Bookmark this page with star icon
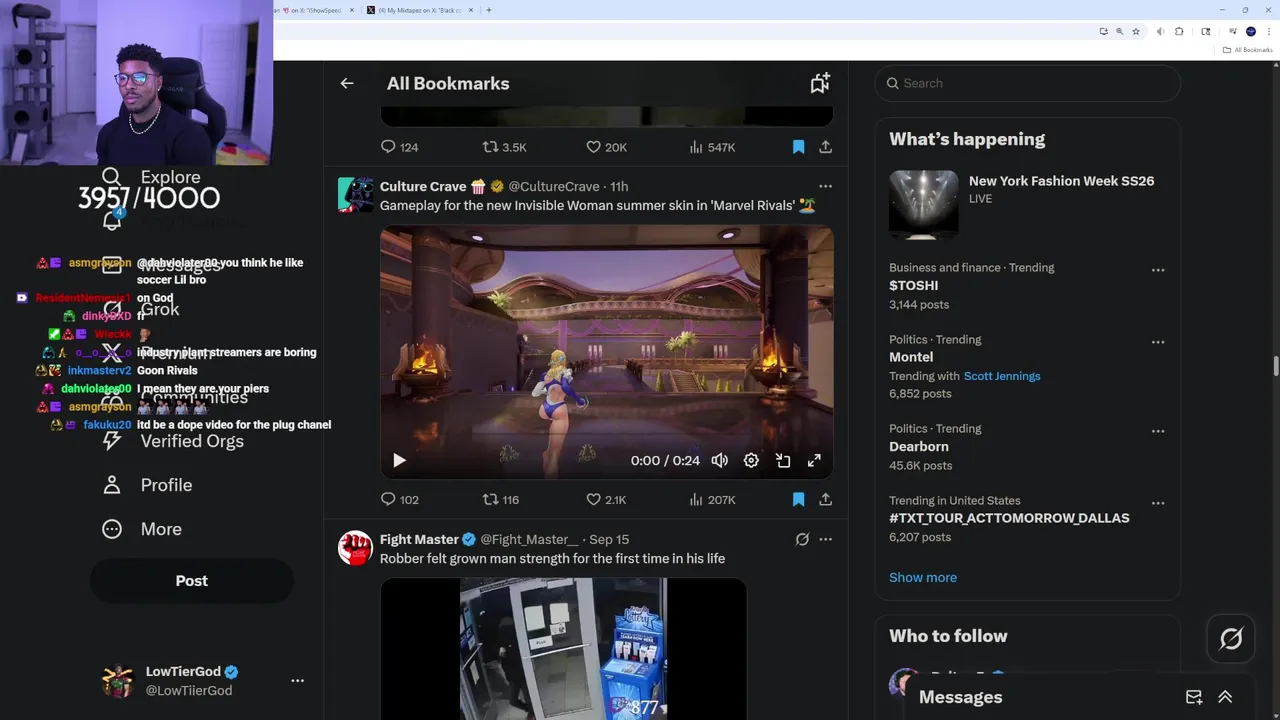 click(1136, 32)
